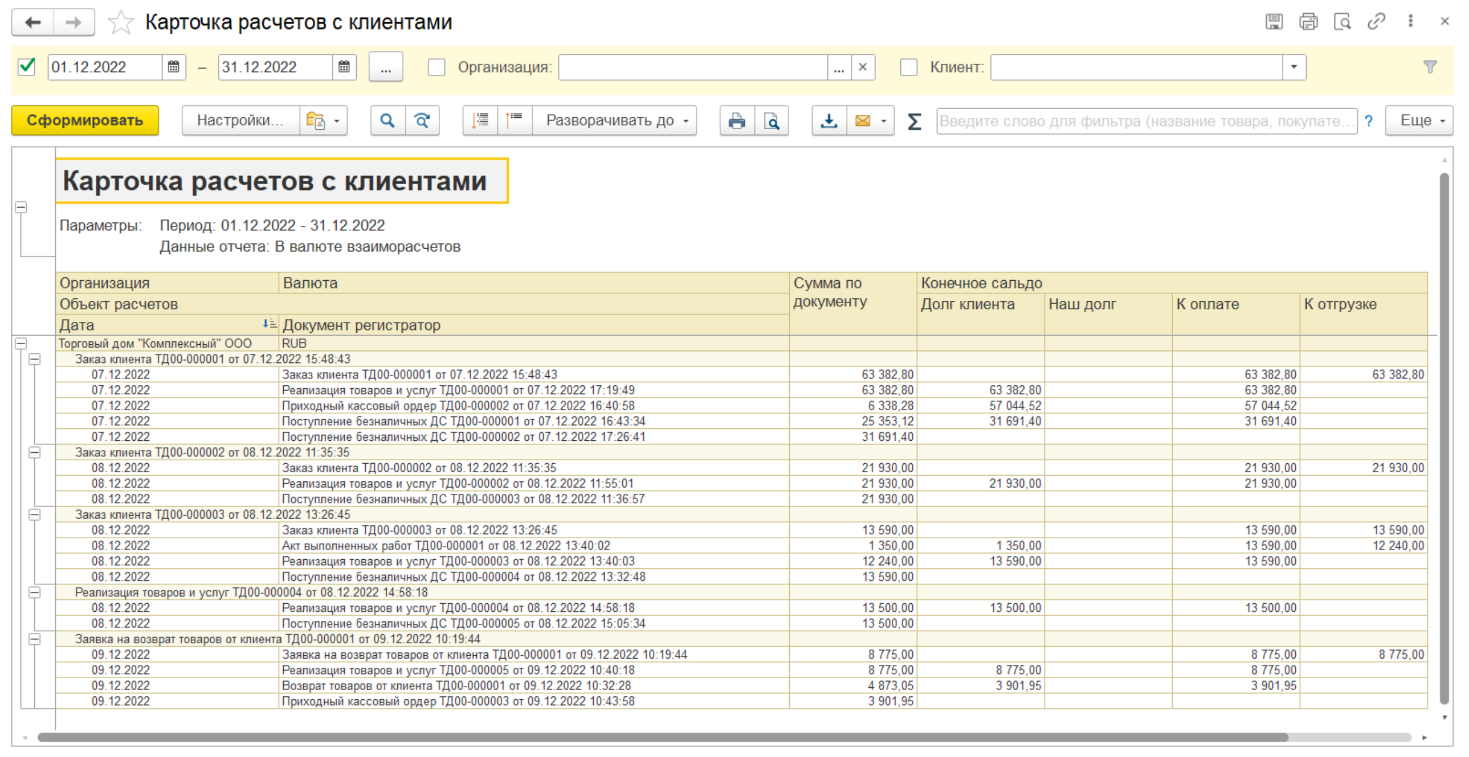Click the filter word search field
The image size is (1469, 757).
(1146, 121)
